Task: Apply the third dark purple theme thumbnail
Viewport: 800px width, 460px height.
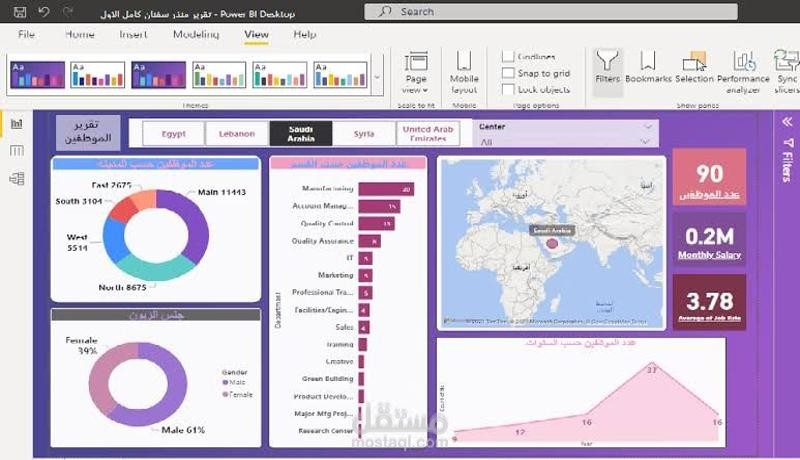Action: [x=158, y=74]
